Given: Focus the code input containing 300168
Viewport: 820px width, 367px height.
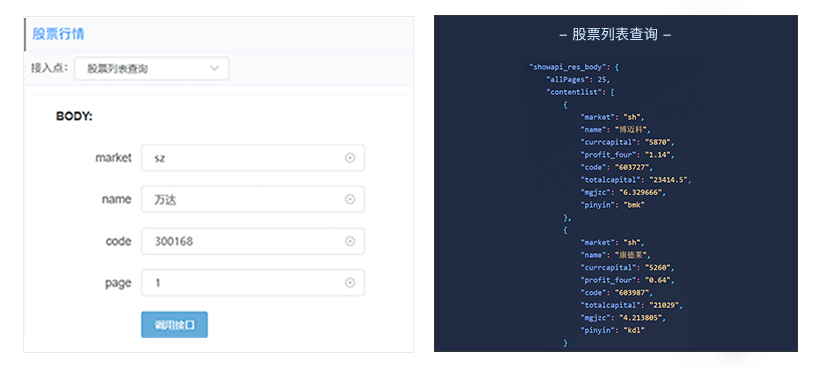Looking at the screenshot, I should tap(253, 241).
